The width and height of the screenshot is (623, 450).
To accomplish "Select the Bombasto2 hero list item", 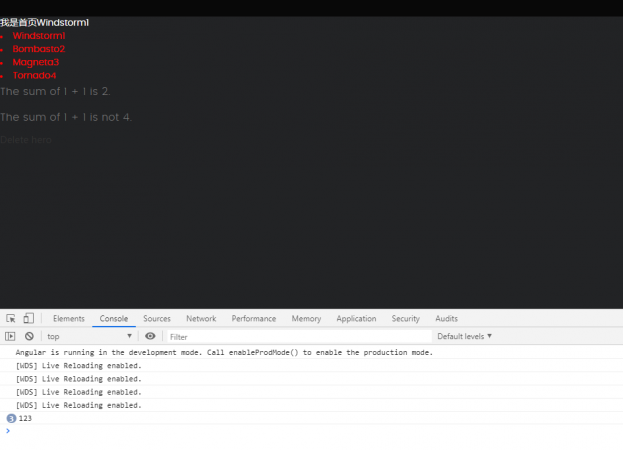I will pos(39,49).
